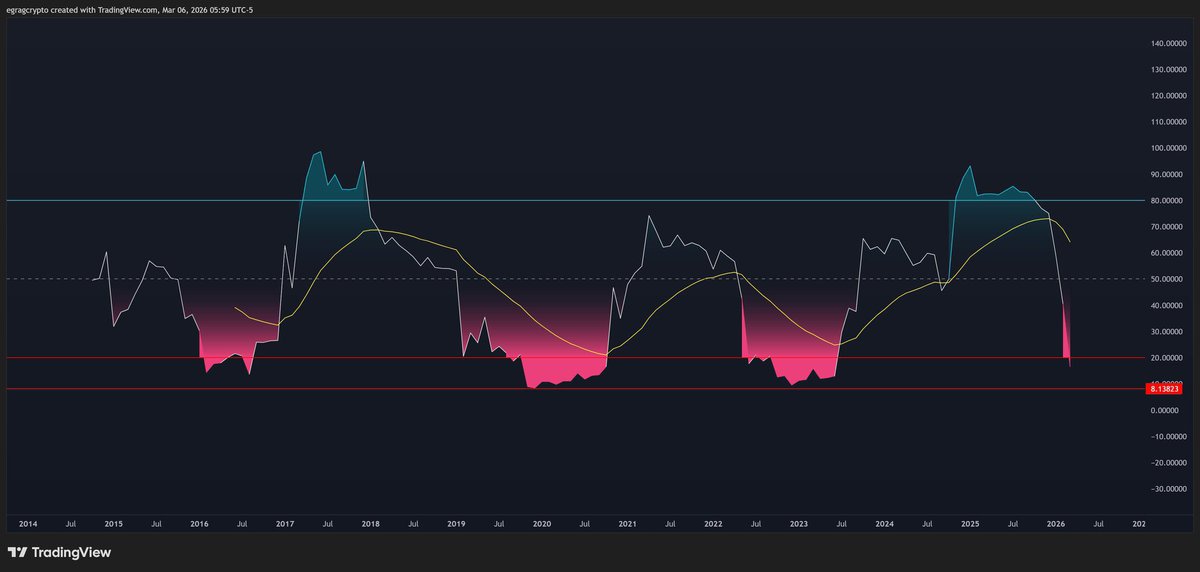
Task: Click the 20.00000 price axis label
Action: (x=1169, y=358)
